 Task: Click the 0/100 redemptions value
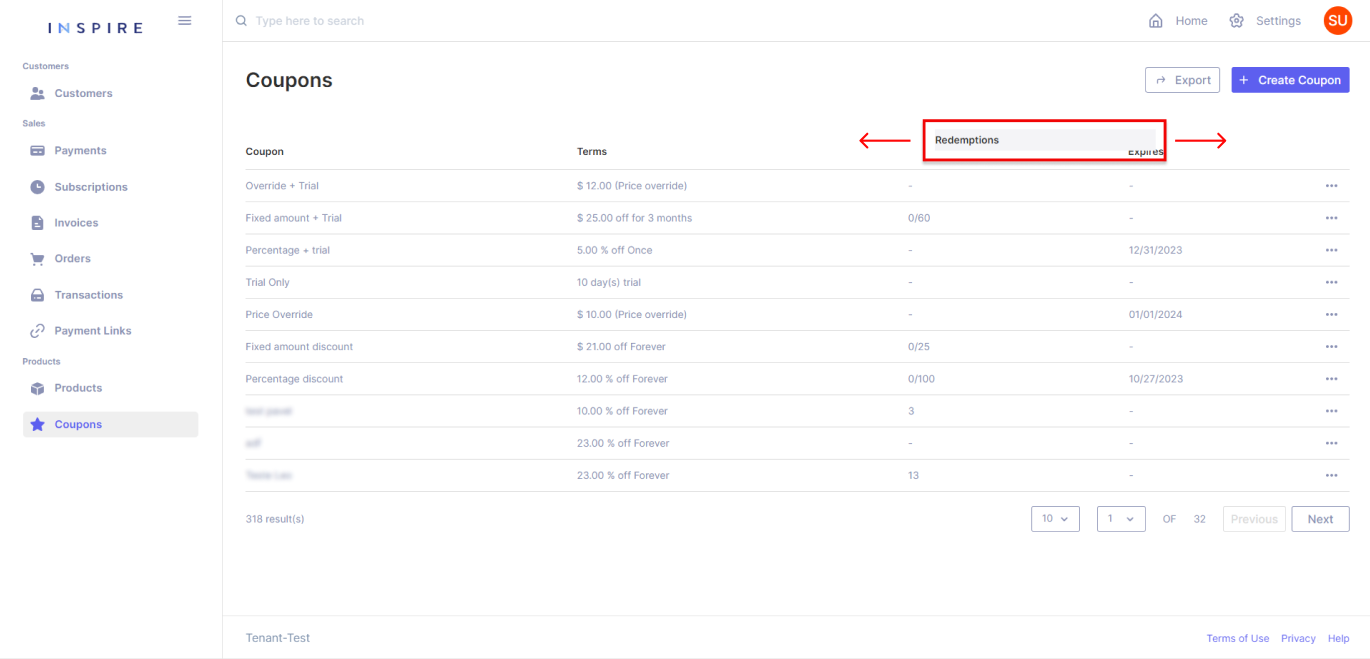click(x=922, y=379)
